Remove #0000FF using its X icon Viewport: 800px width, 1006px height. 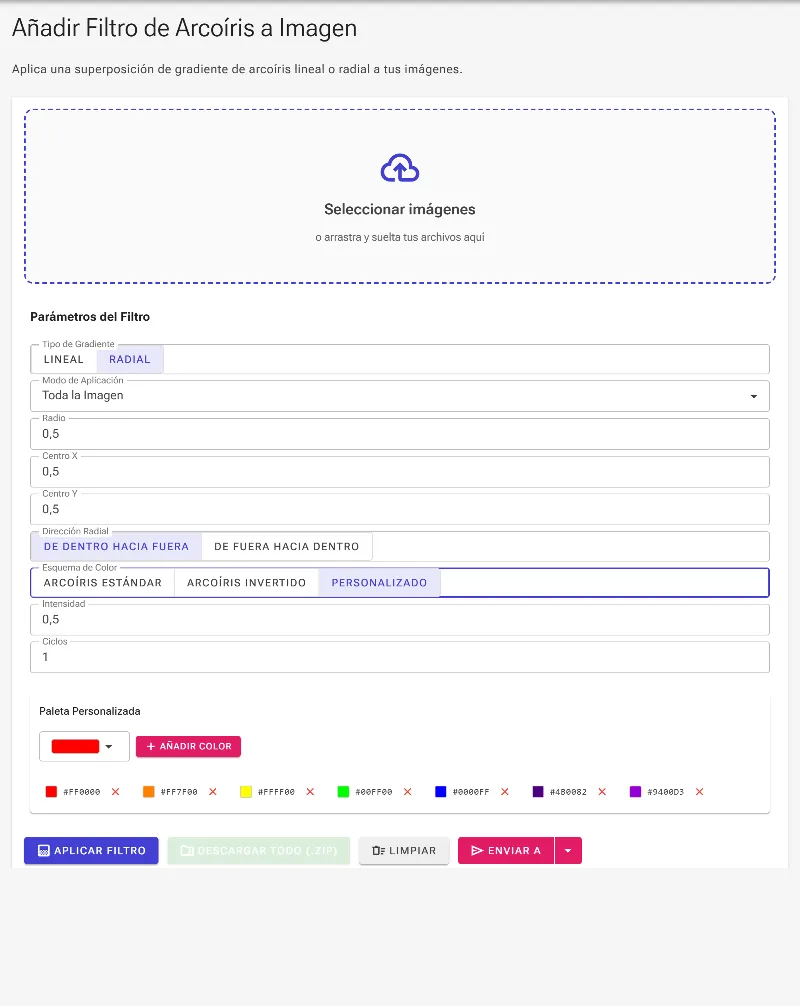505,792
